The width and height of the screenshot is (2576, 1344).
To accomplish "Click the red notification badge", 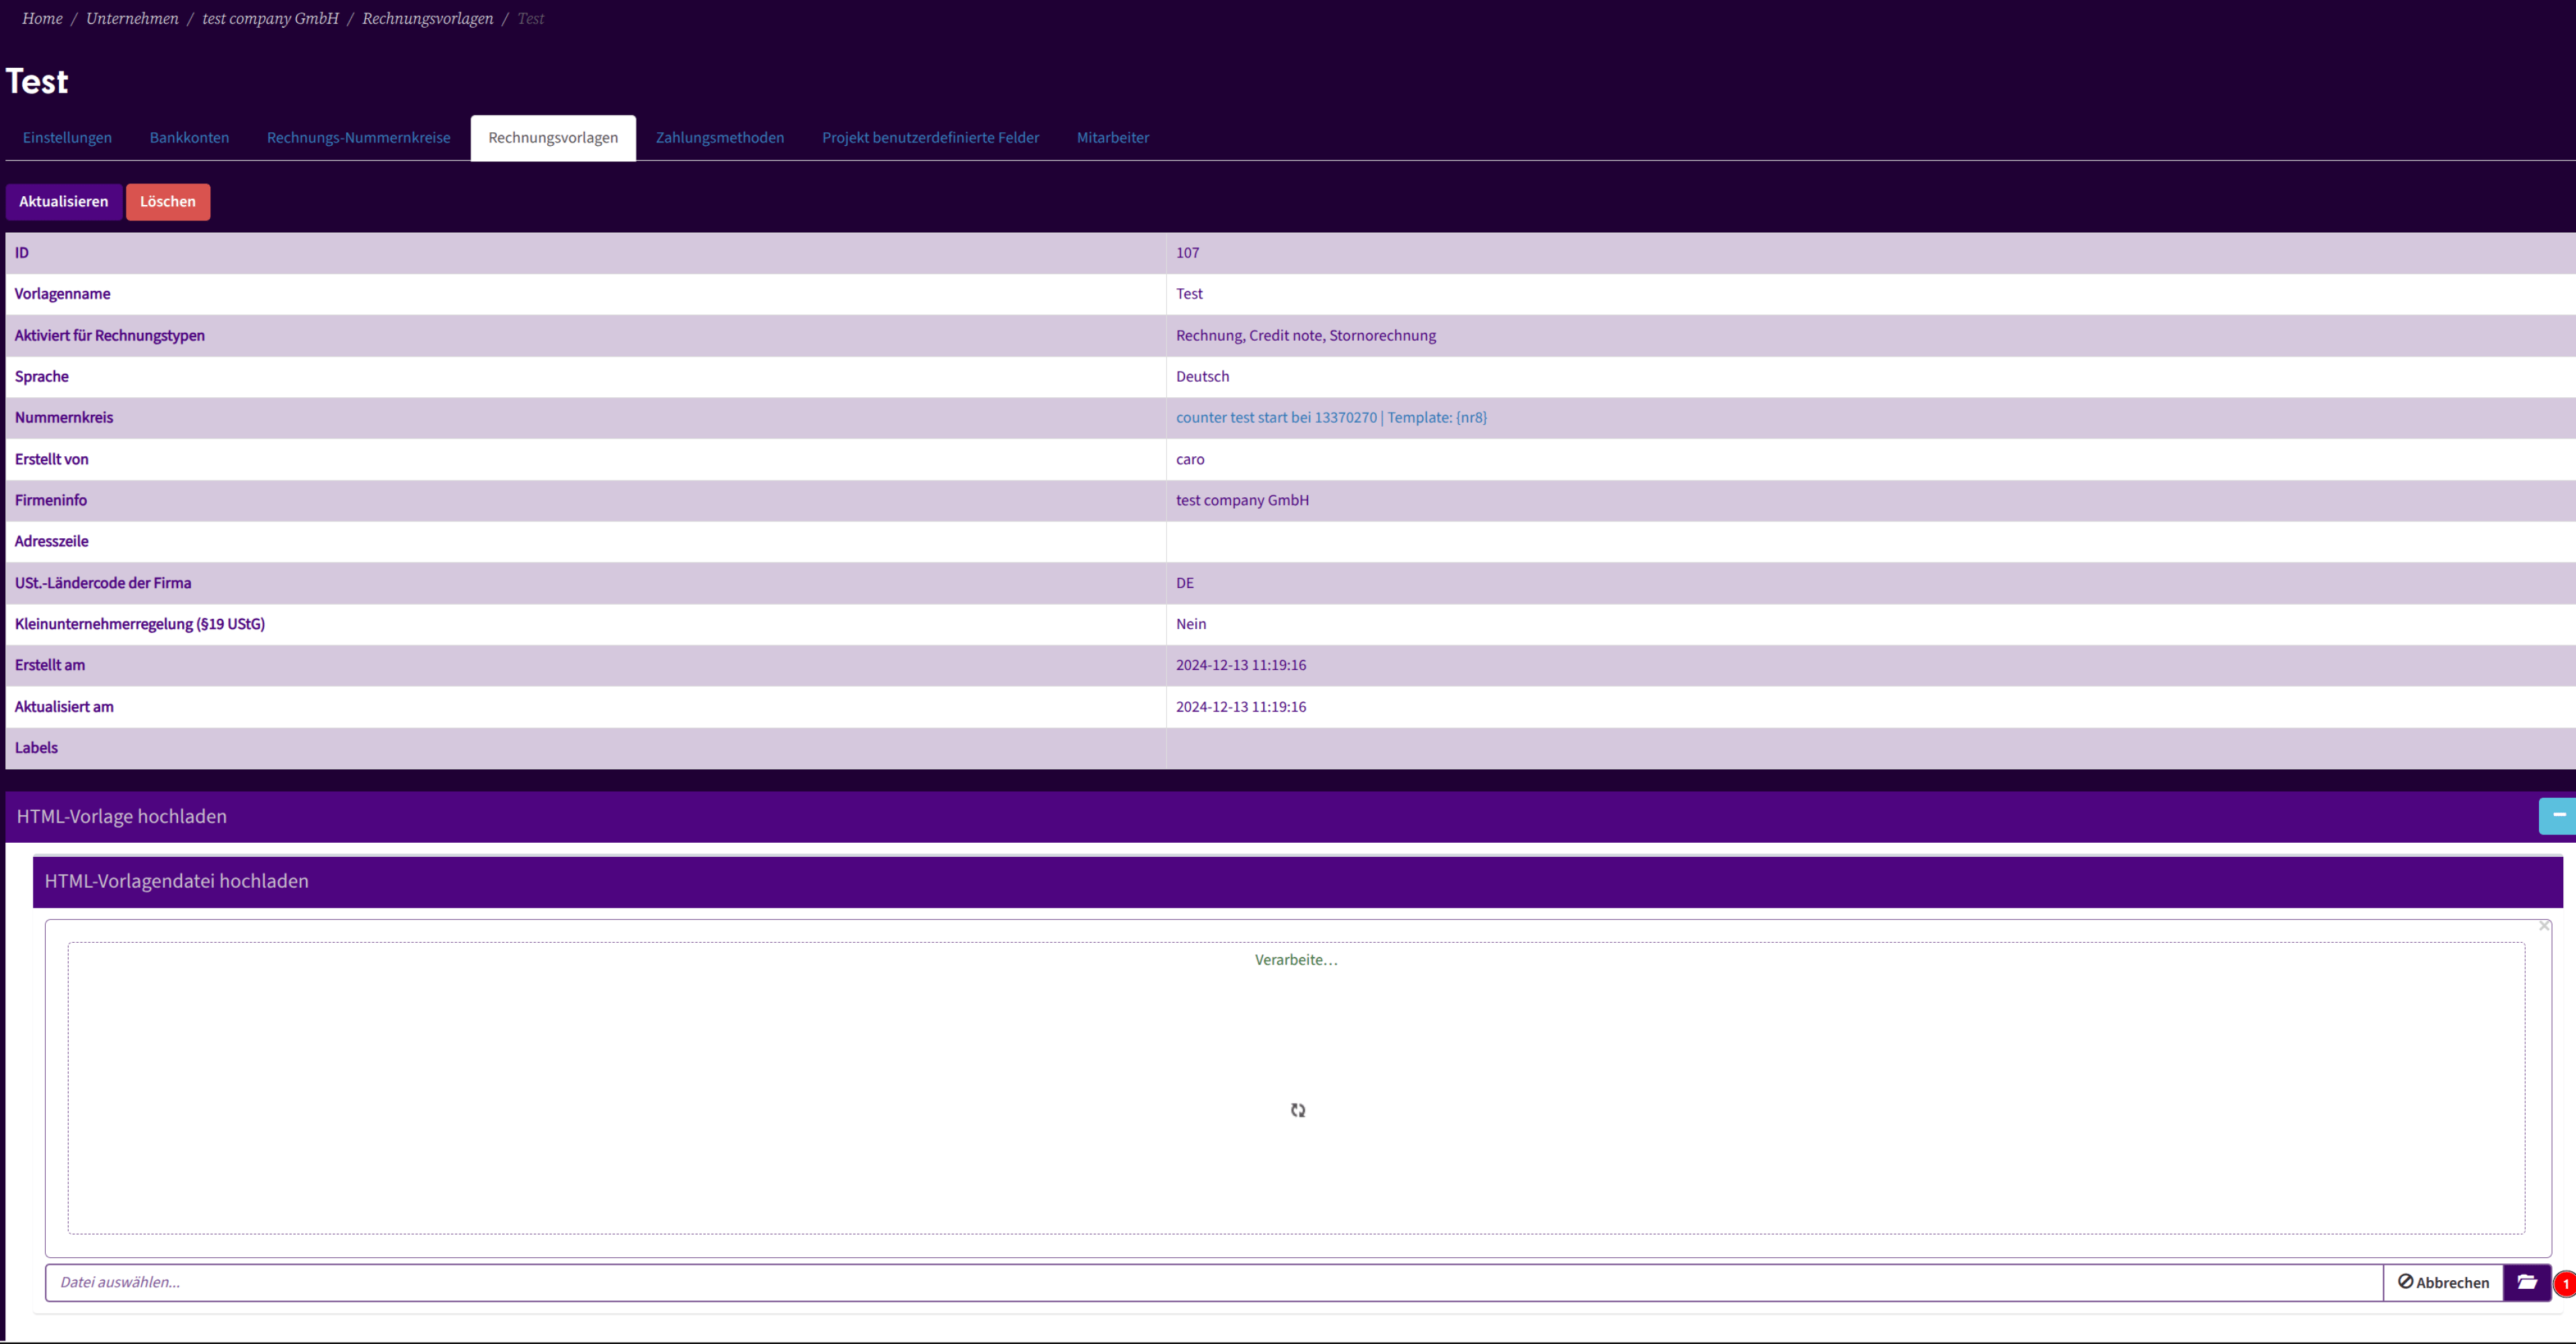I will 2565,1284.
